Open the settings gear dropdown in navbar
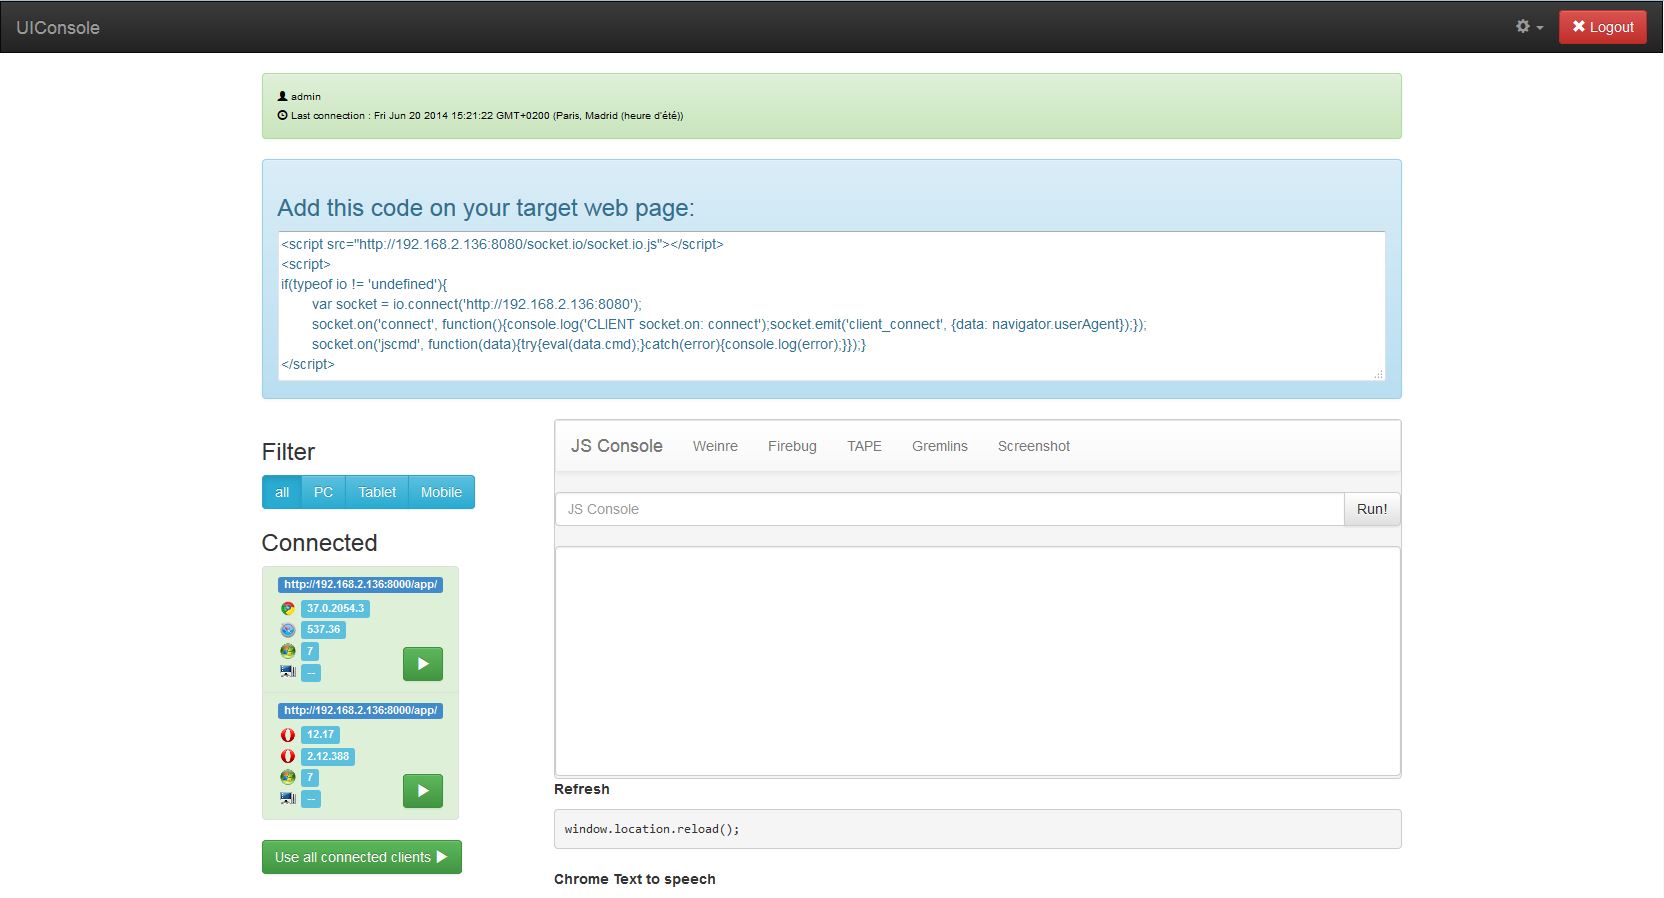1664x898 pixels. 1529,27
